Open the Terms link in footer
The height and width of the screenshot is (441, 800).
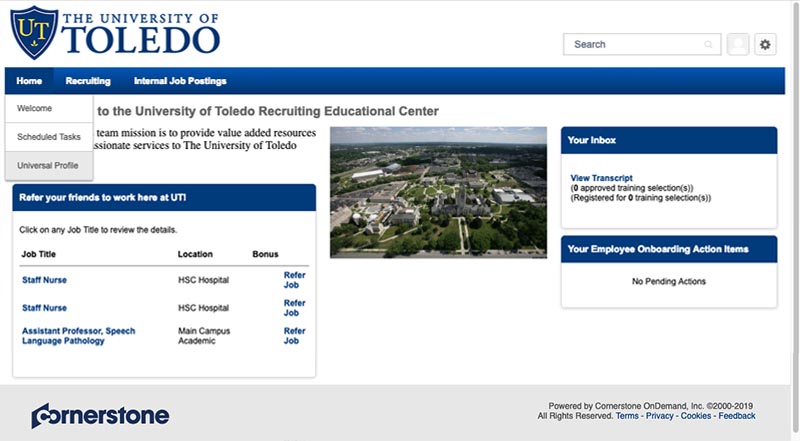click(627, 416)
